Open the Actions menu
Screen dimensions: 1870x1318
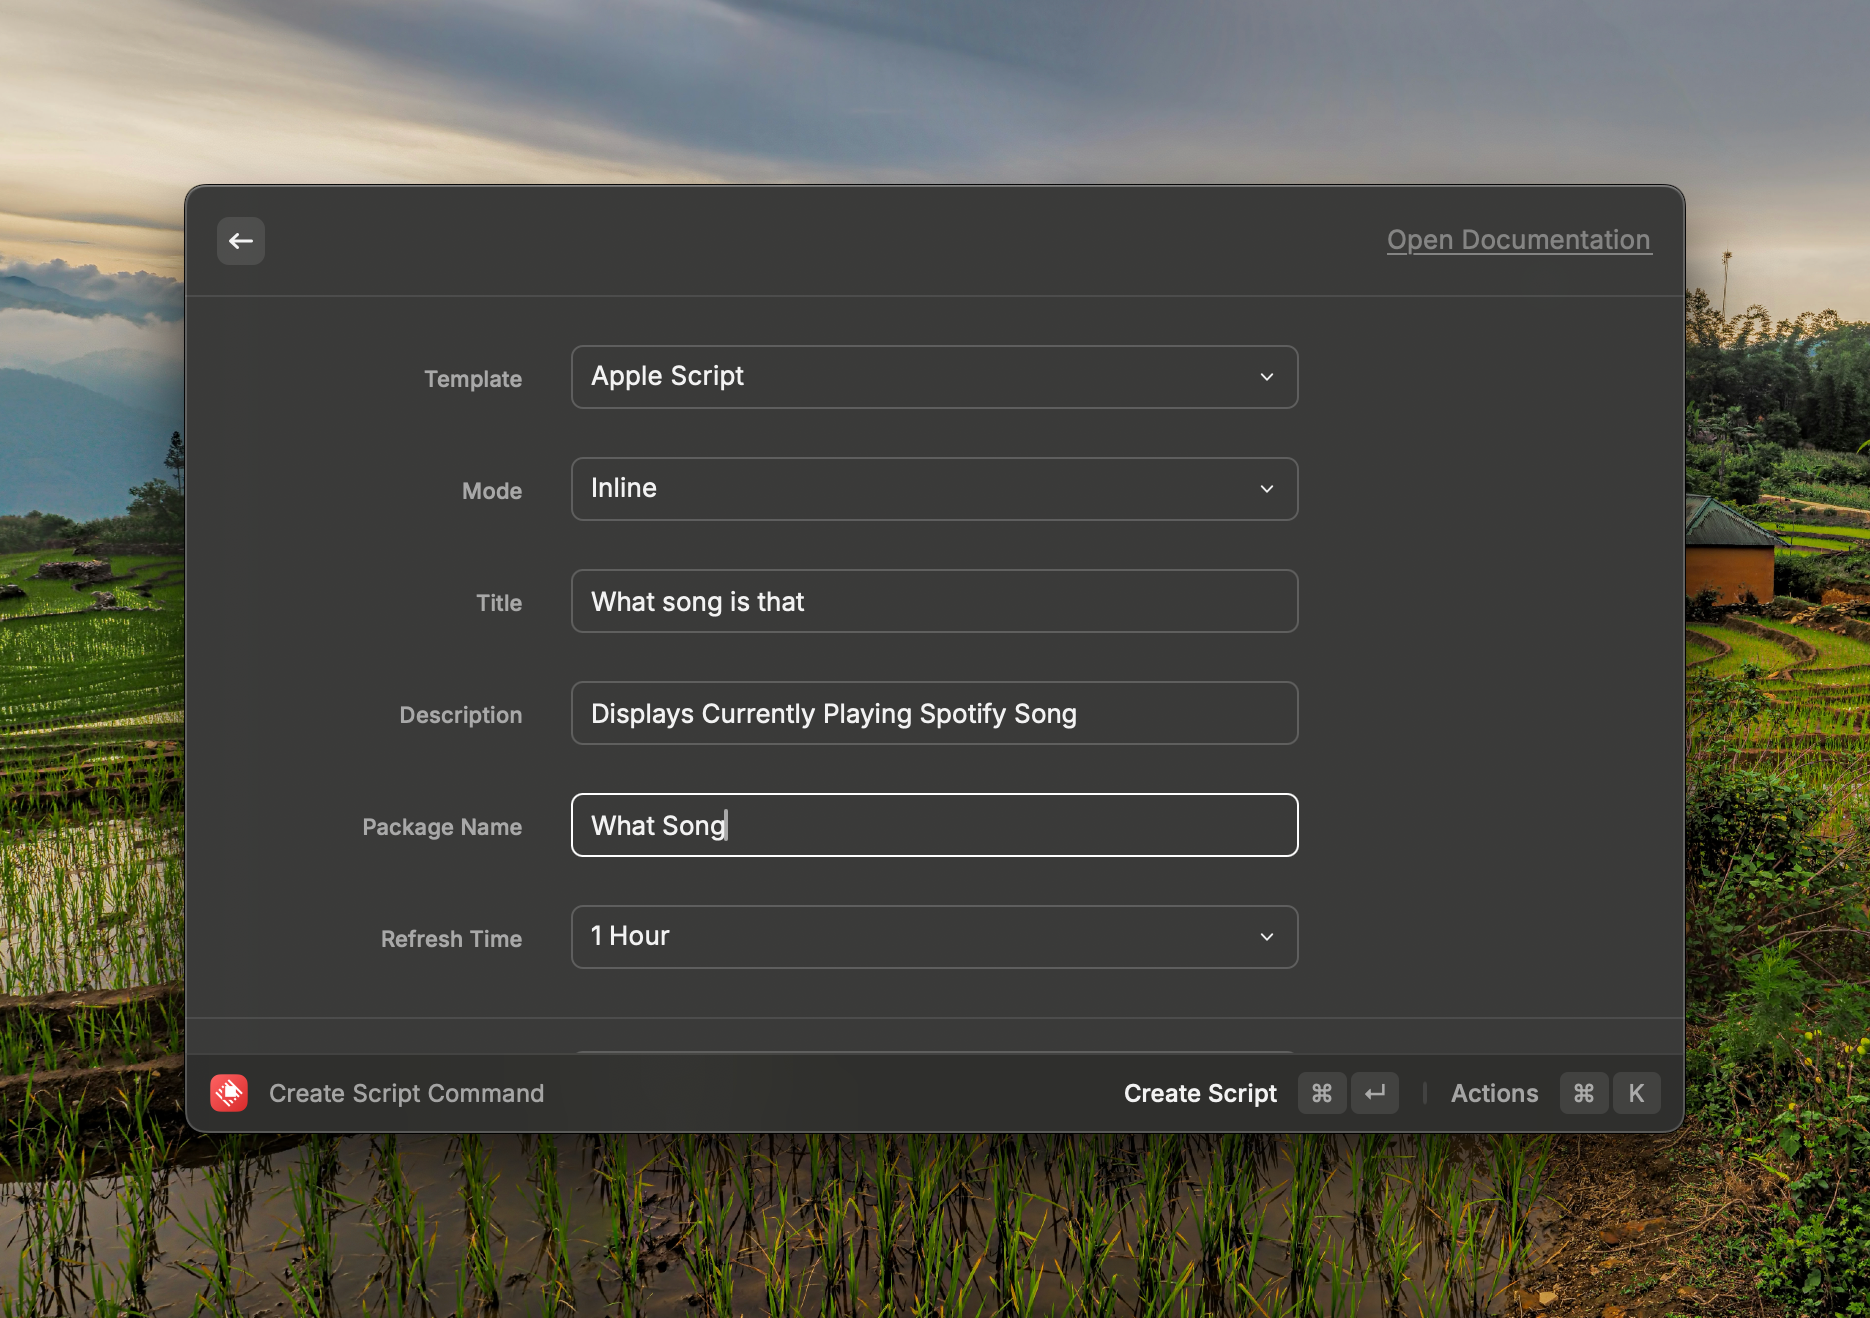point(1494,1093)
